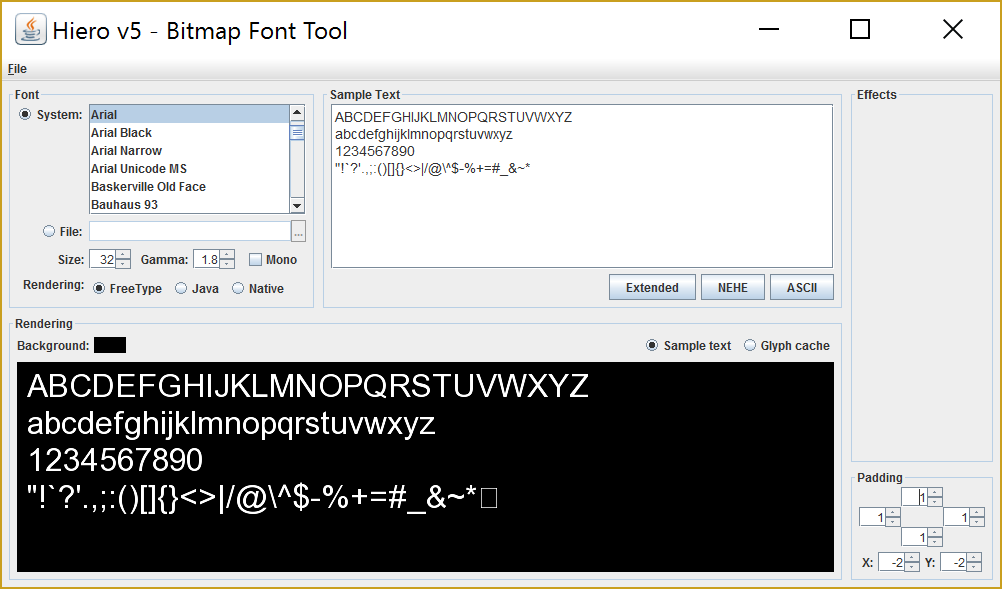Click the font list scrollbar thumb
Viewport: 1002px width, 589px height.
297,132
